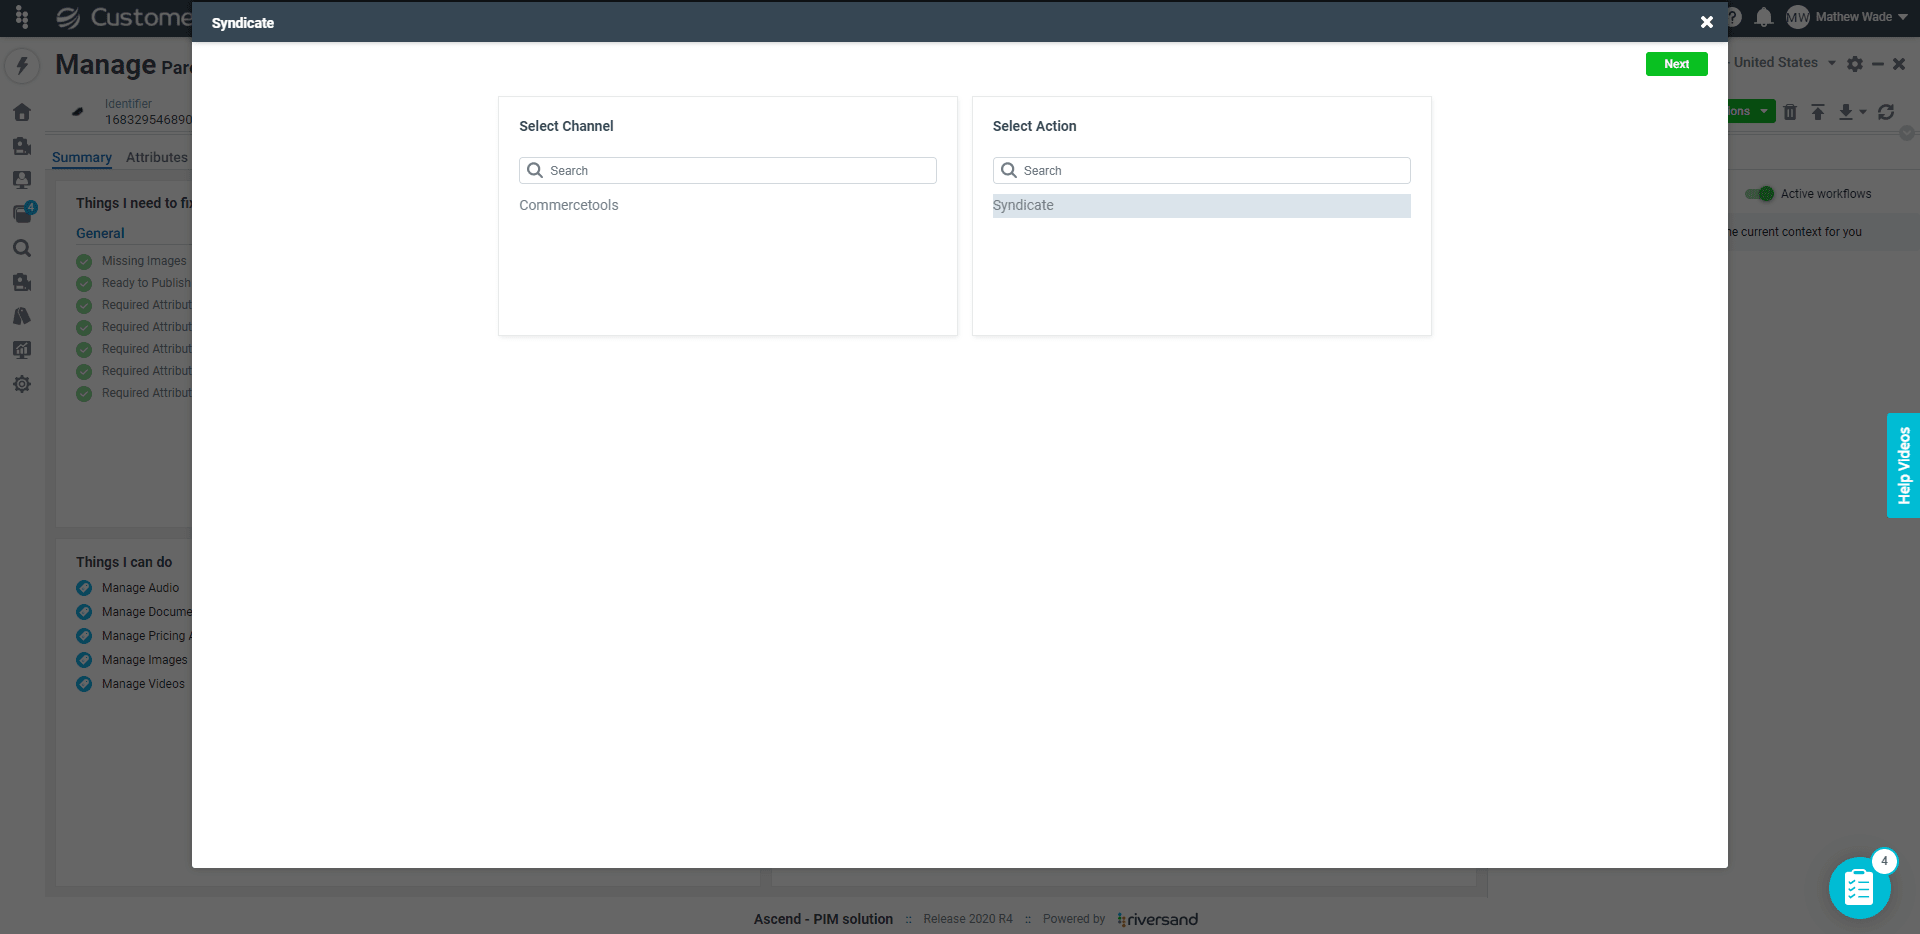Click the trash delete icon
The width and height of the screenshot is (1920, 934).
pyautogui.click(x=1790, y=112)
